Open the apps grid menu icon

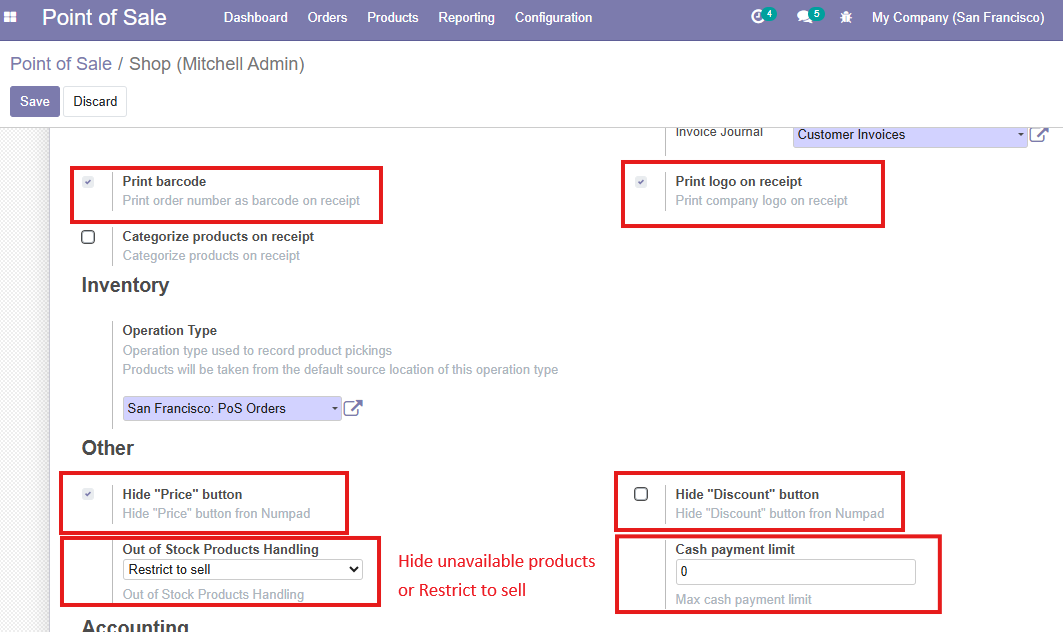[x=11, y=17]
